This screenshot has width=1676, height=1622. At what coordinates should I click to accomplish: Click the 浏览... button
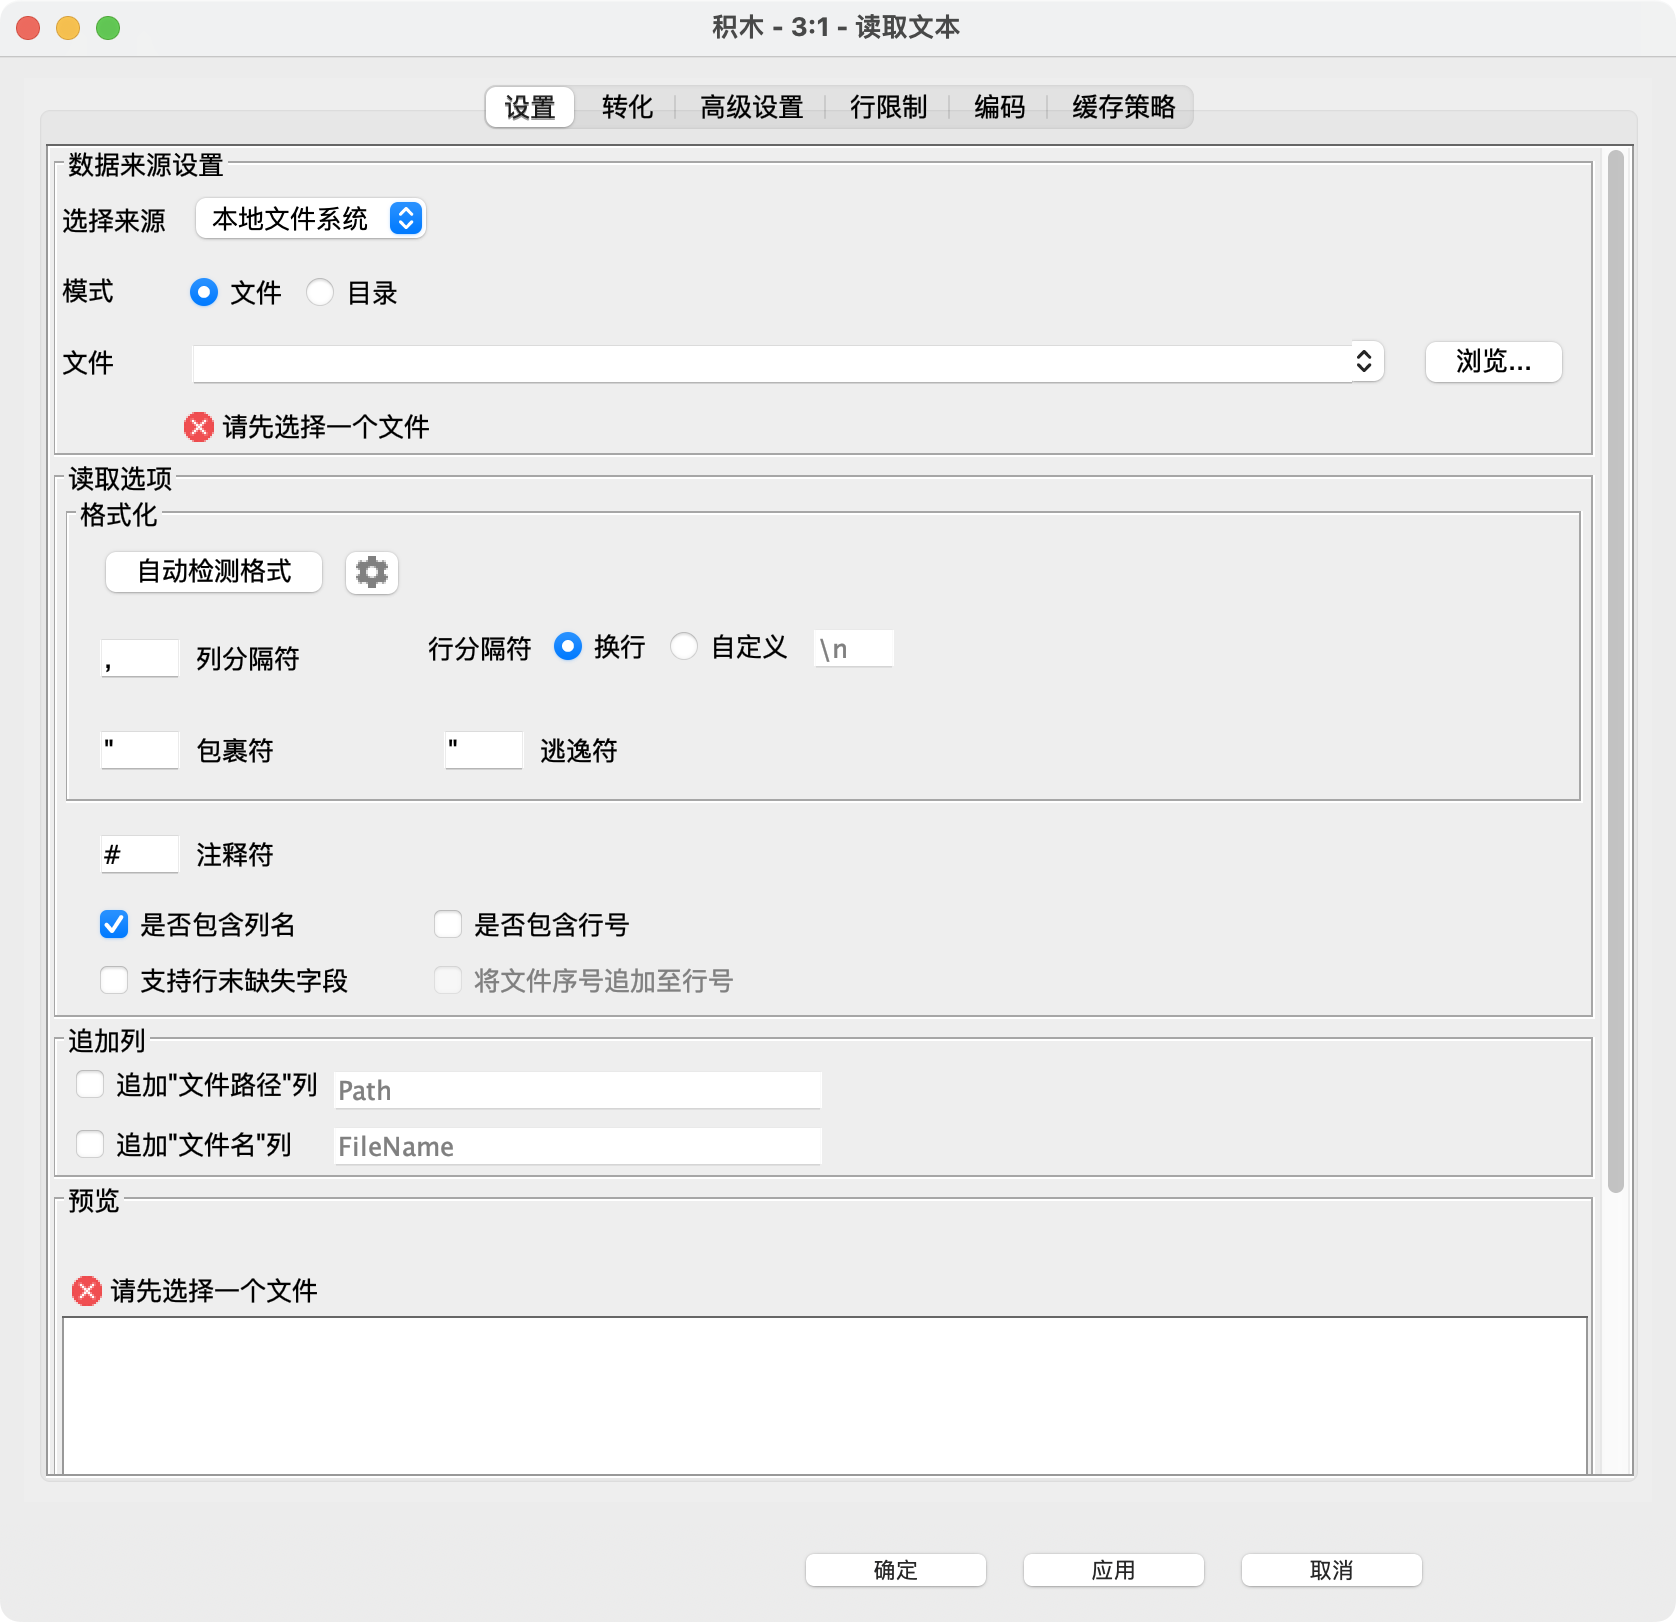pyautogui.click(x=1492, y=362)
